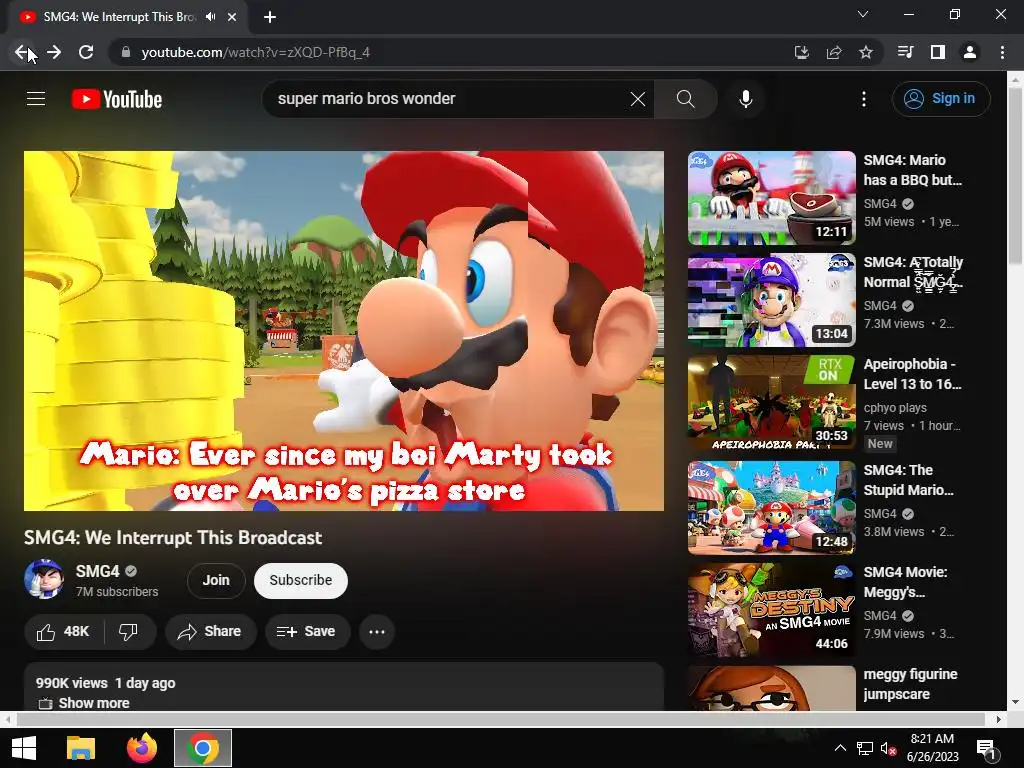Save the video to a playlist
The height and width of the screenshot is (768, 1024).
pos(307,632)
